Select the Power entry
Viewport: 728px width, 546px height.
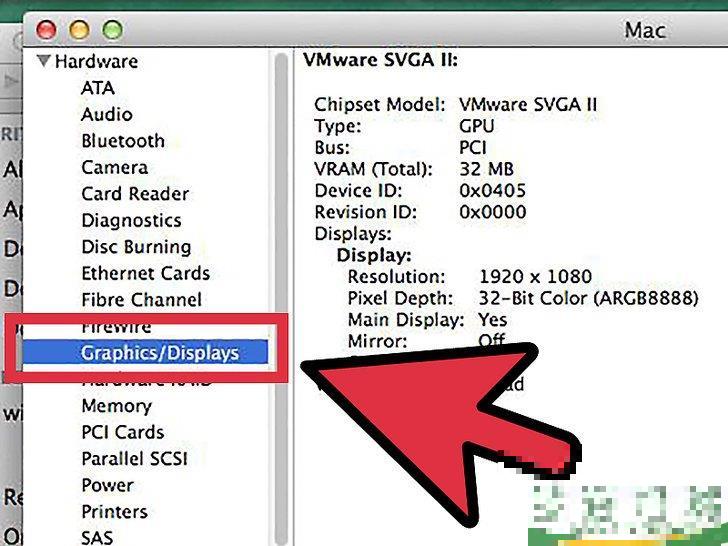point(107,485)
